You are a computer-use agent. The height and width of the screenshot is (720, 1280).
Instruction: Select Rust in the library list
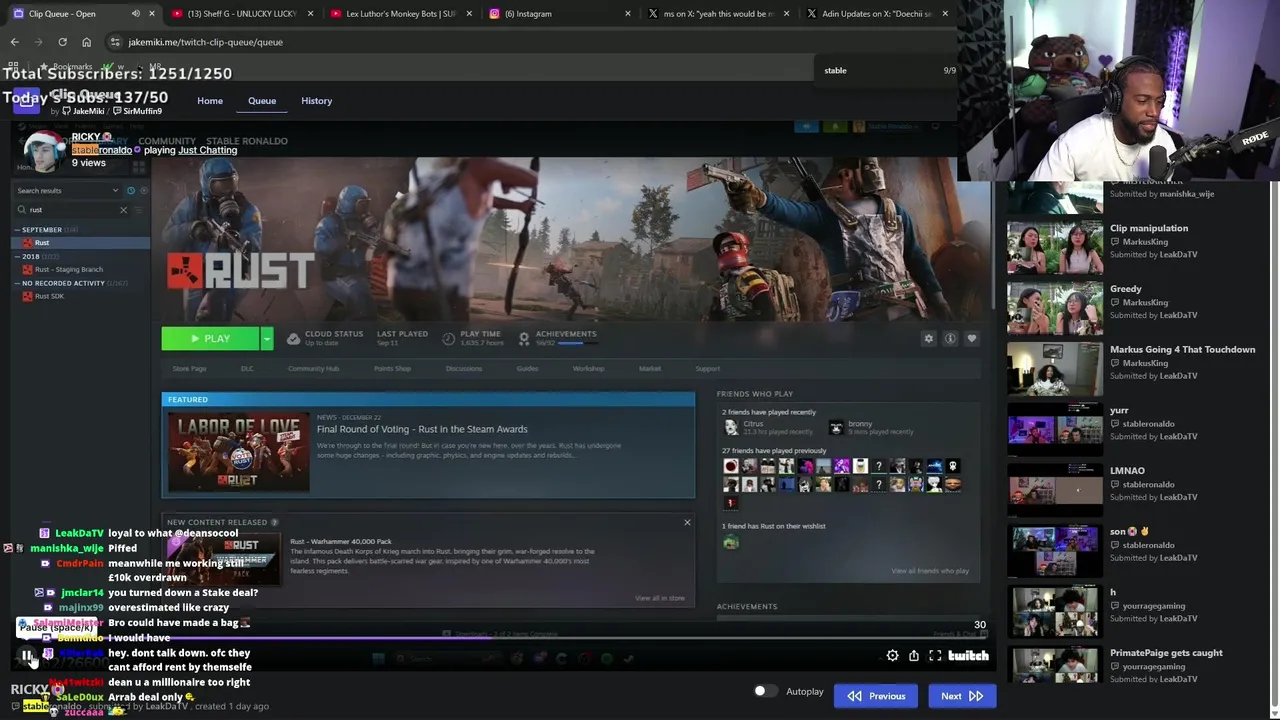tap(80, 243)
